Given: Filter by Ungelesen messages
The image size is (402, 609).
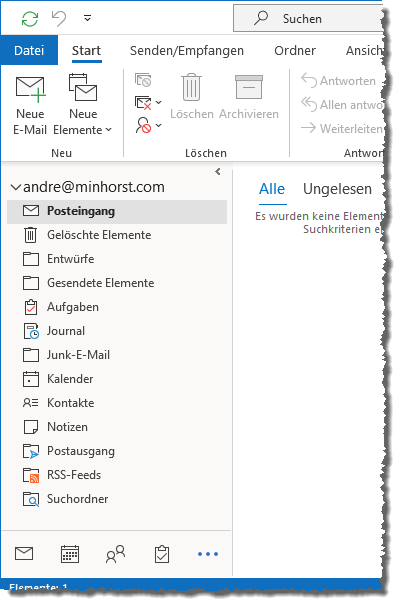Looking at the screenshot, I should point(338,190).
